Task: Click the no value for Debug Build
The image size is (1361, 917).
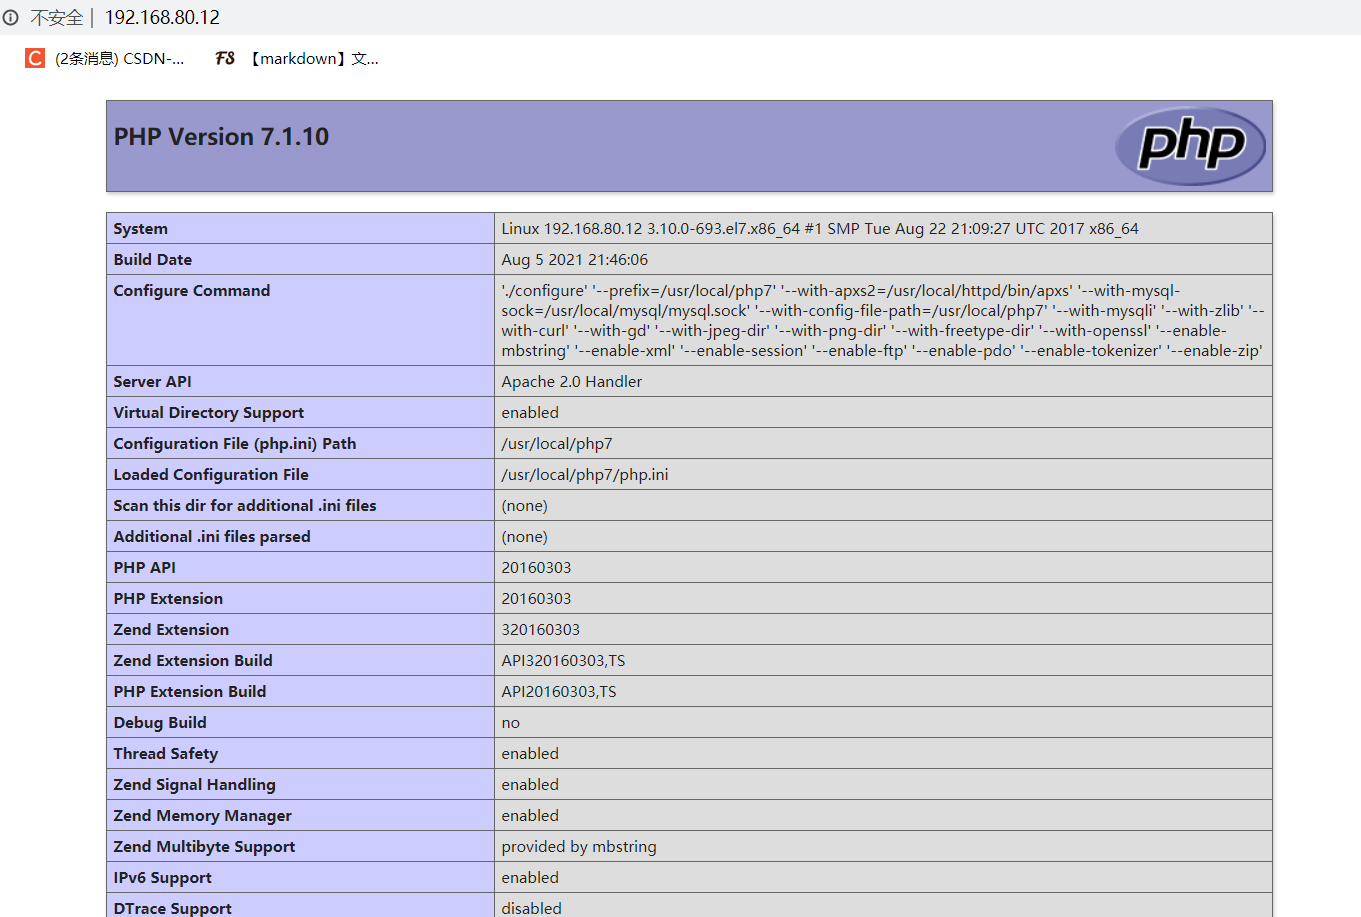Action: coord(511,722)
